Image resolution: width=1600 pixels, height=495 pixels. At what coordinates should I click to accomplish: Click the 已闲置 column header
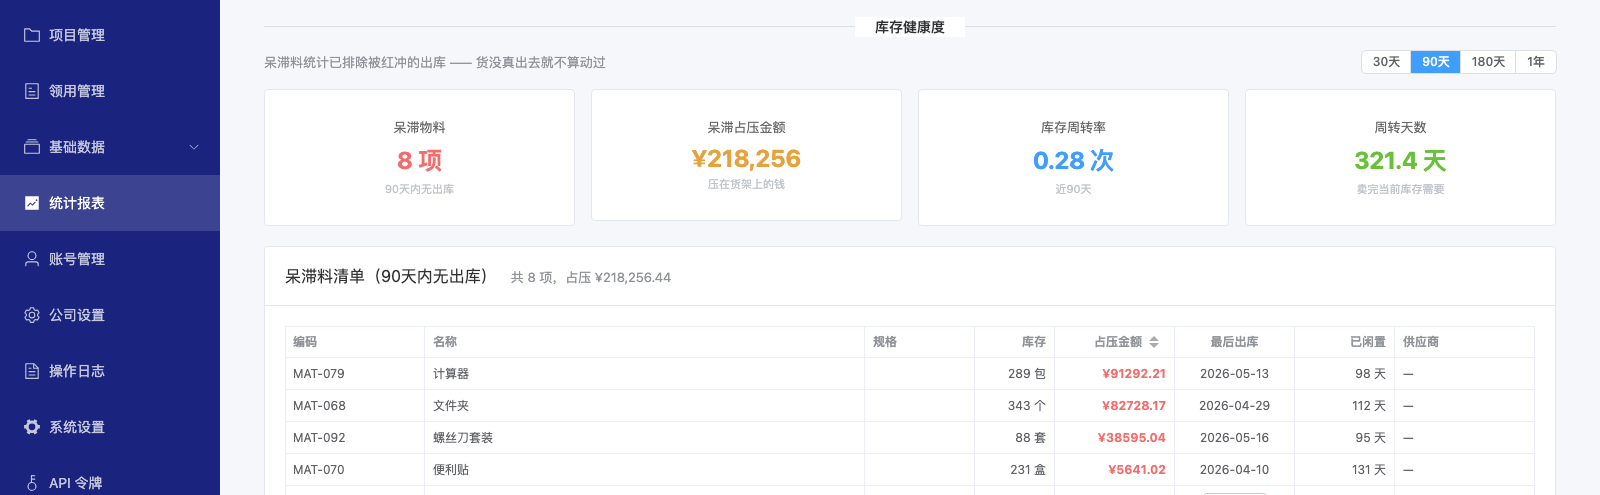(1345, 342)
